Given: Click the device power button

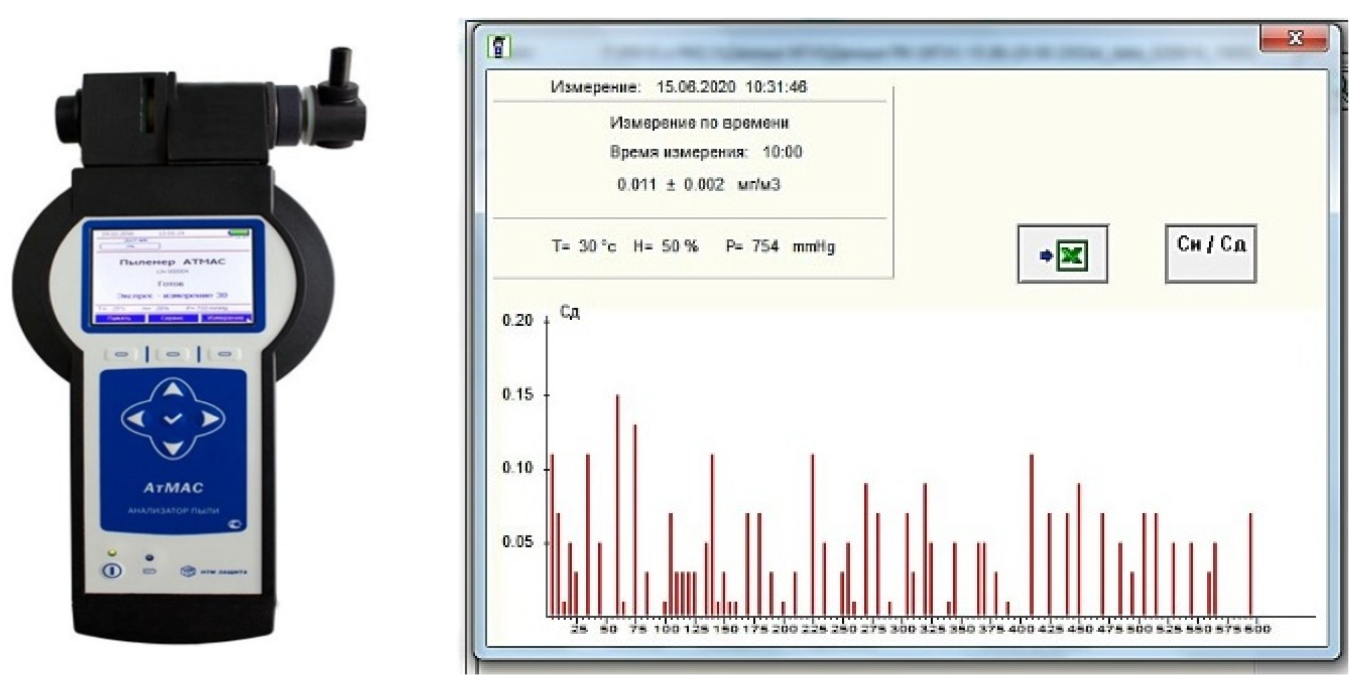Looking at the screenshot, I should [111, 570].
